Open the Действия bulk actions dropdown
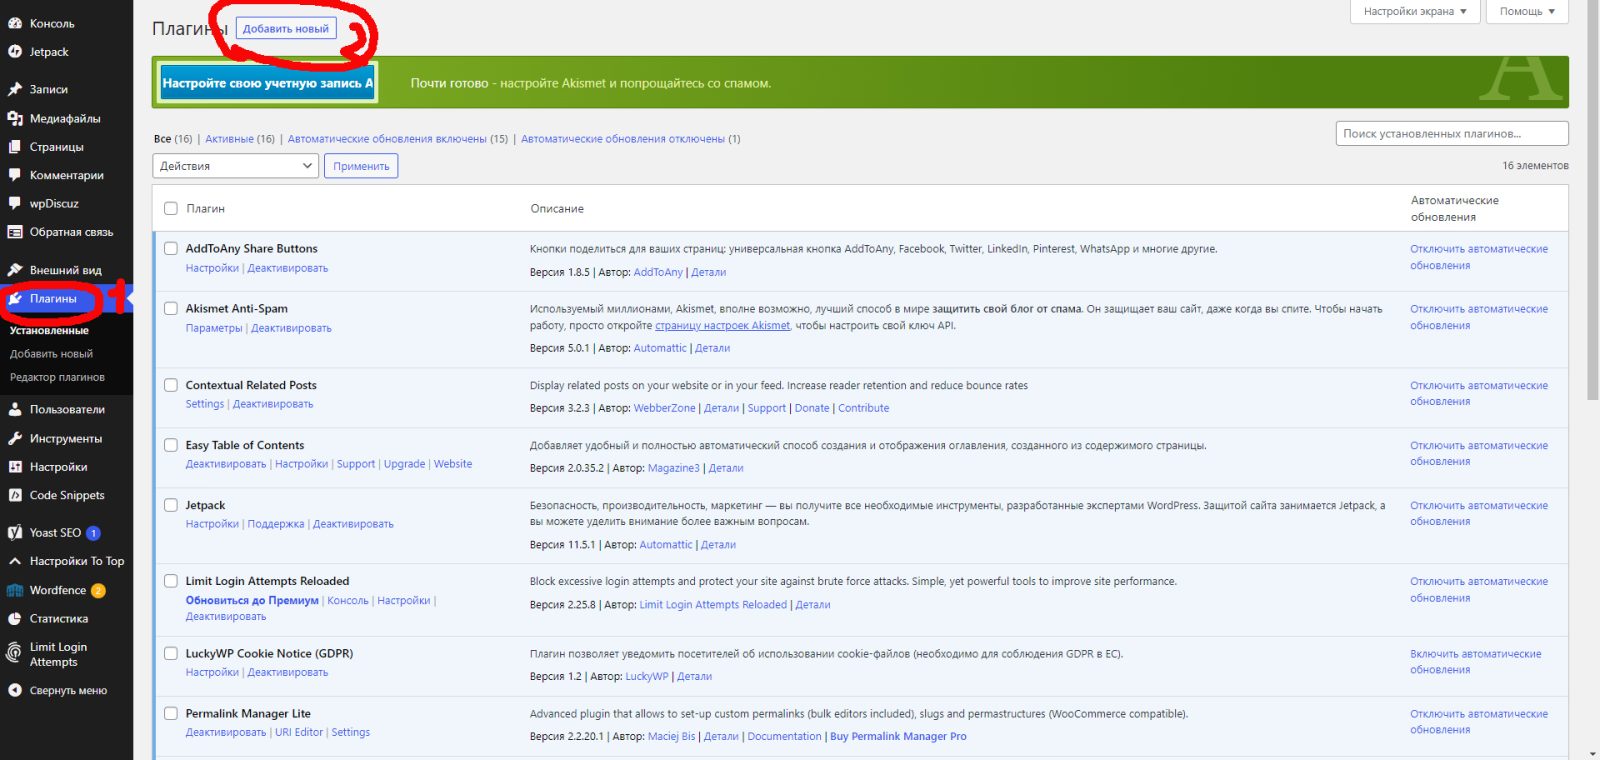Viewport: 1600px width, 760px height. [235, 166]
